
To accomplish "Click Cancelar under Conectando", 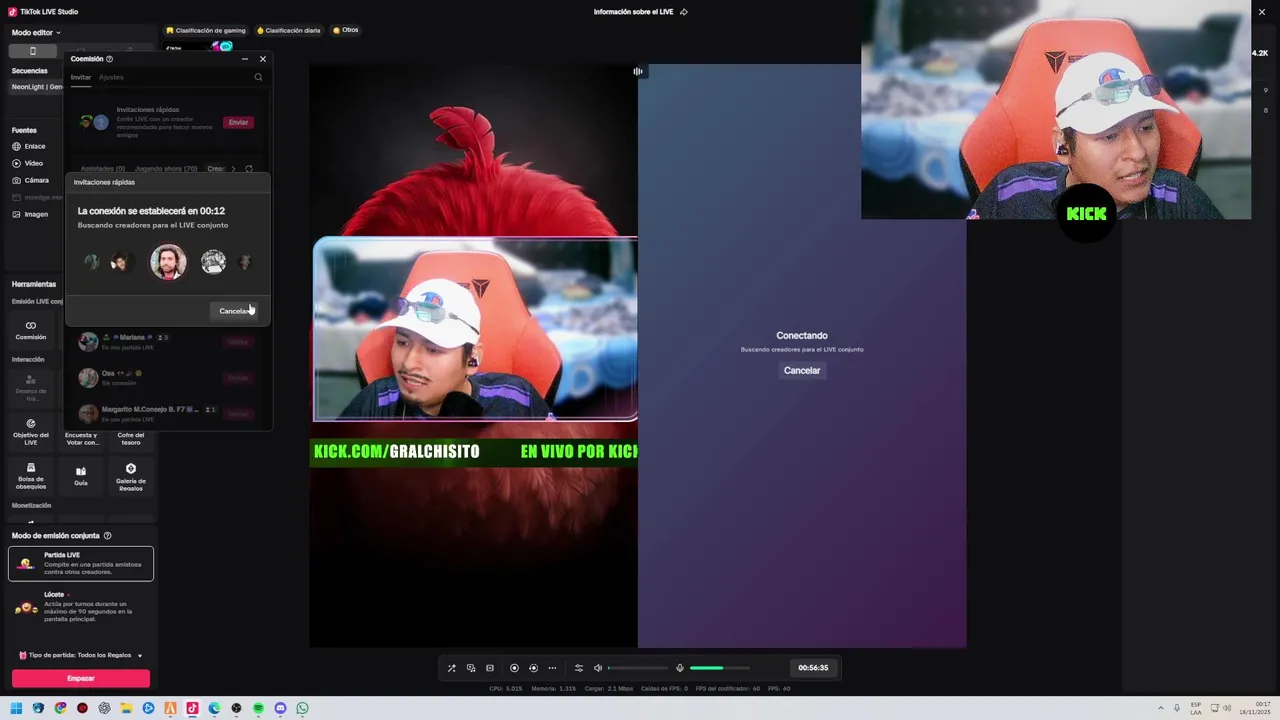I will tap(802, 370).
